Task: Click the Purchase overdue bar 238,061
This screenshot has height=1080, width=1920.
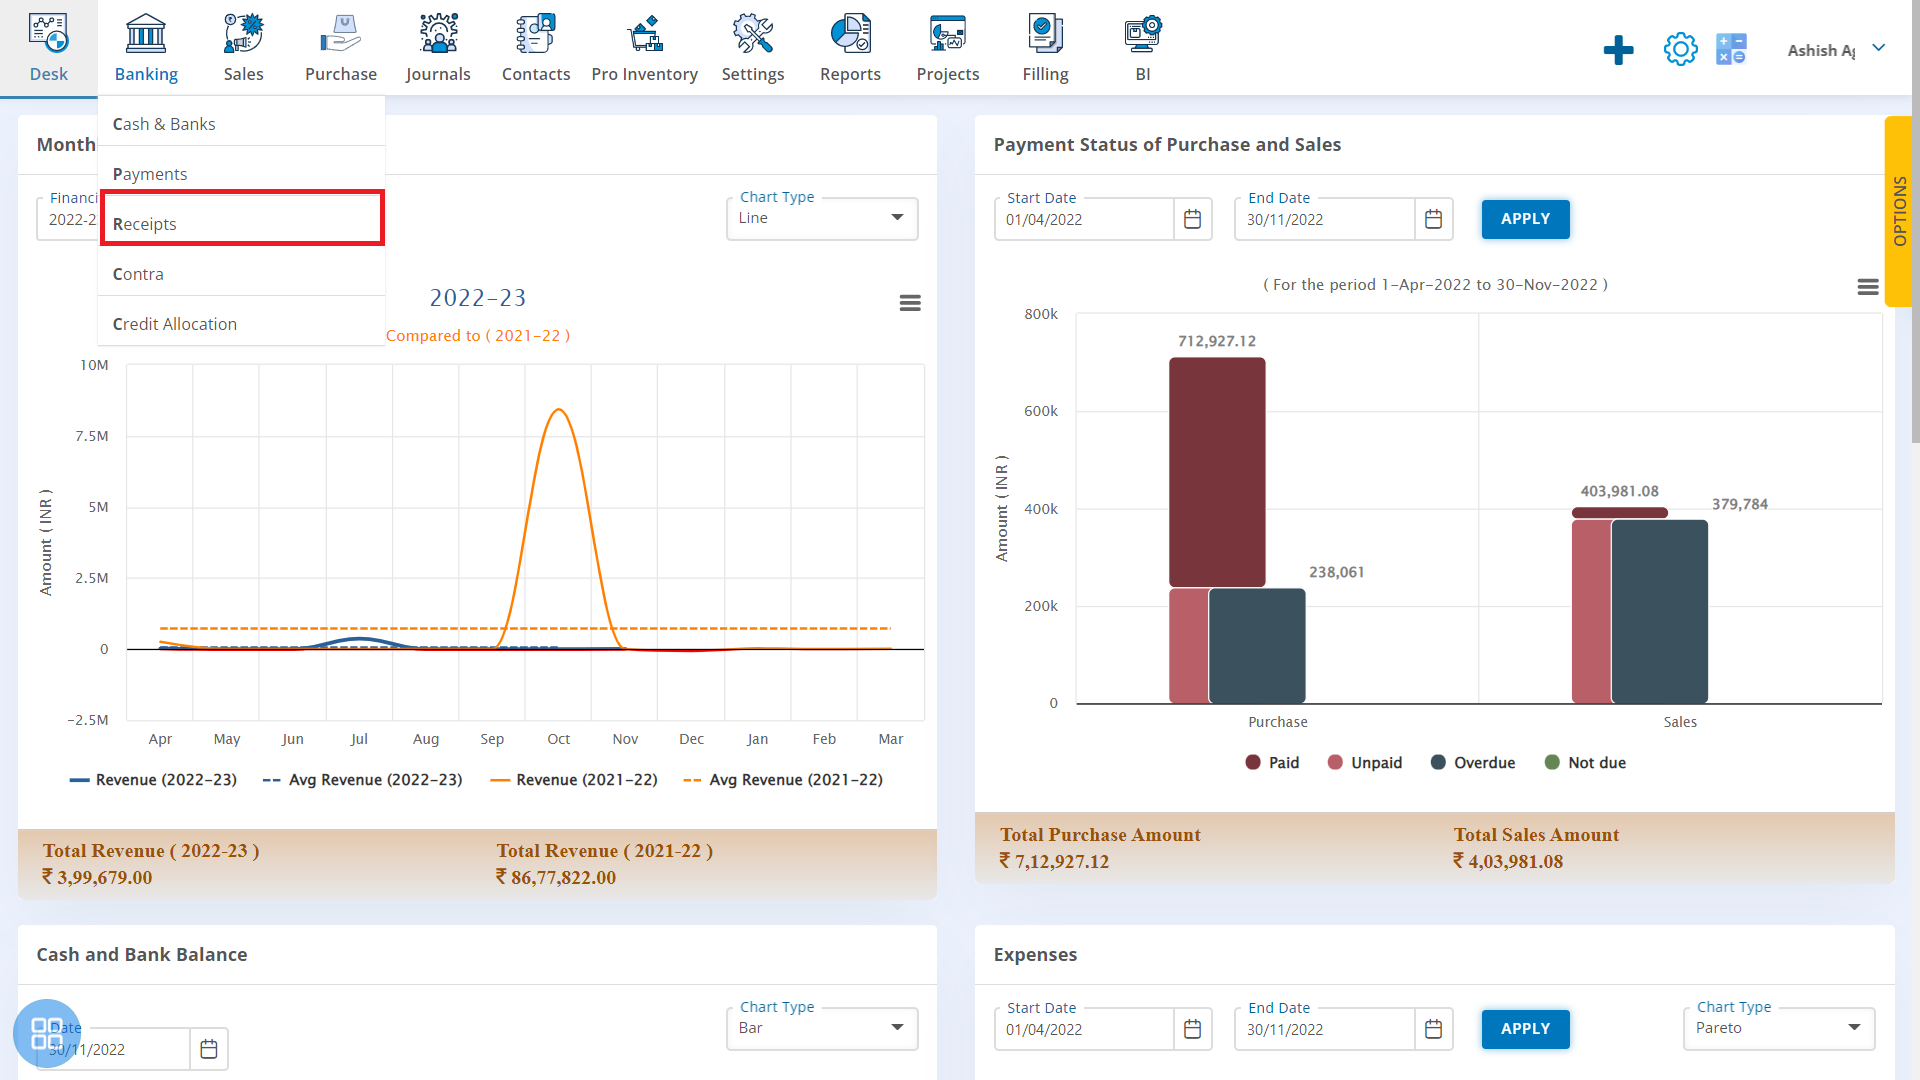Action: coord(1257,646)
